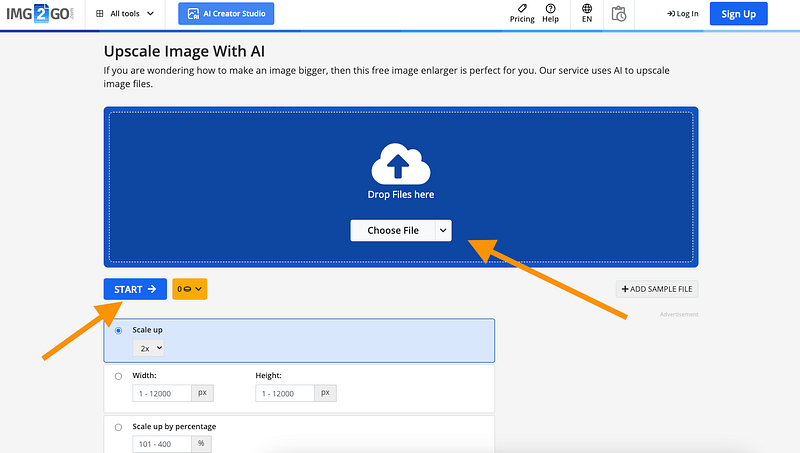Expand the All tools dropdown

click(x=125, y=14)
